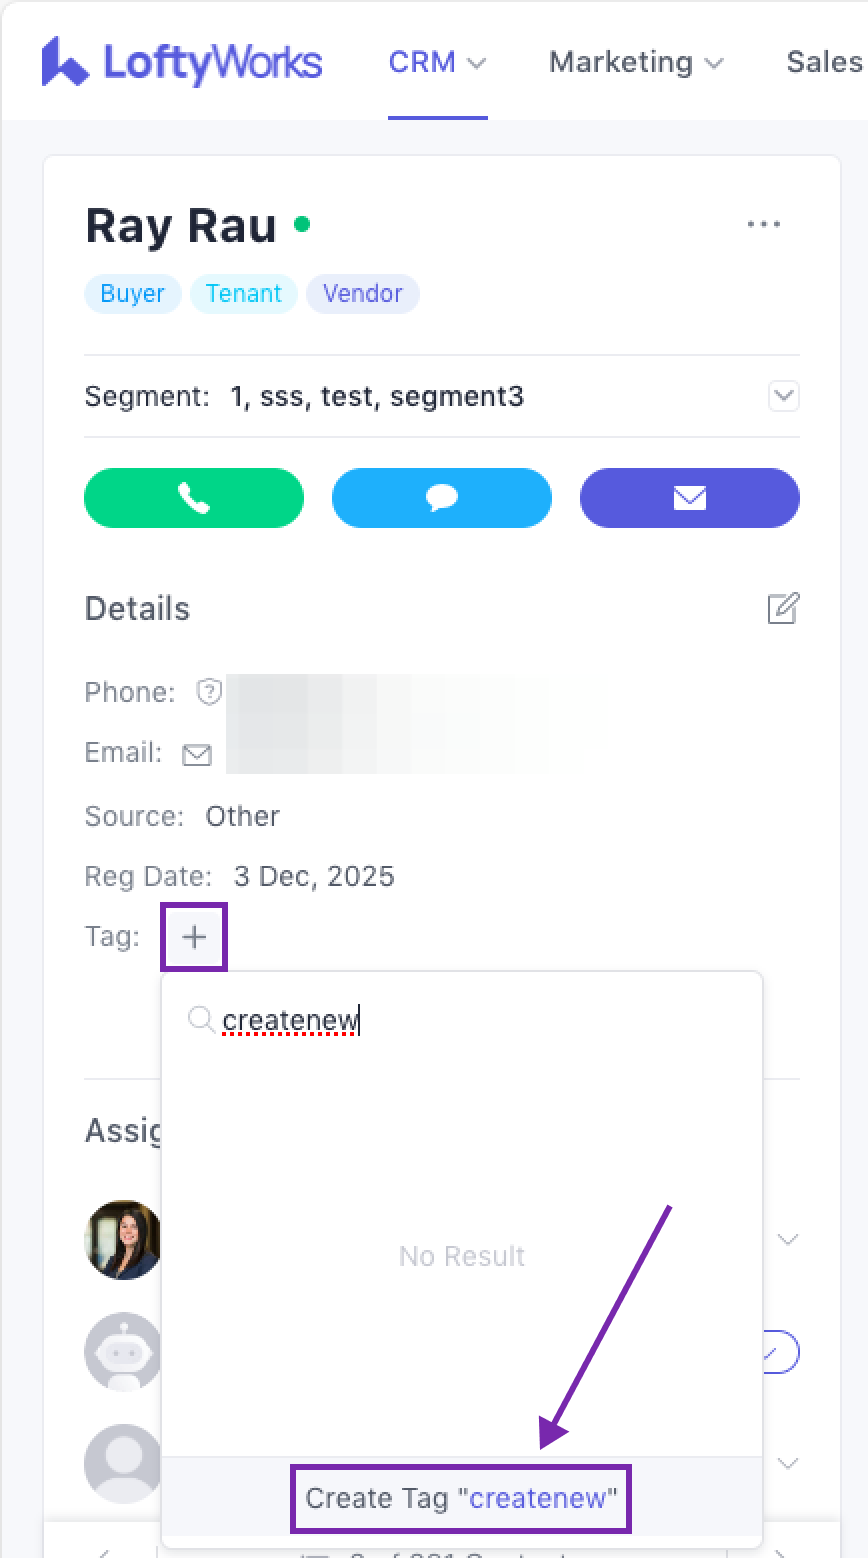Open the three-dot more options menu
This screenshot has height=1558, width=868.
click(x=764, y=225)
